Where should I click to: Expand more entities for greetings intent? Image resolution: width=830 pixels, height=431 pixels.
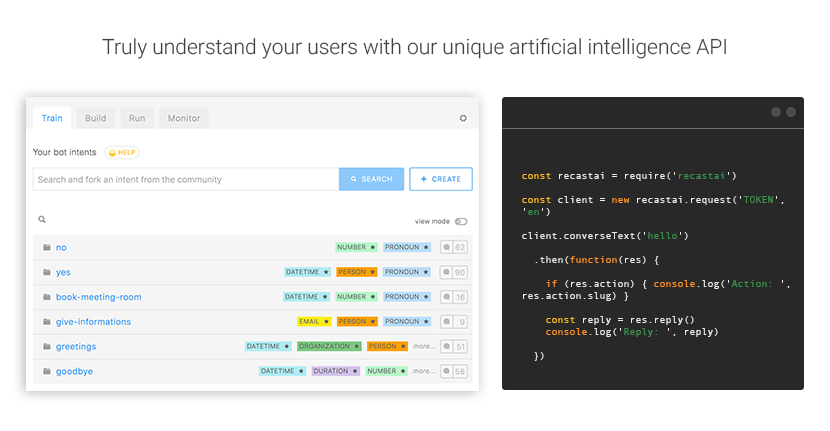424,347
